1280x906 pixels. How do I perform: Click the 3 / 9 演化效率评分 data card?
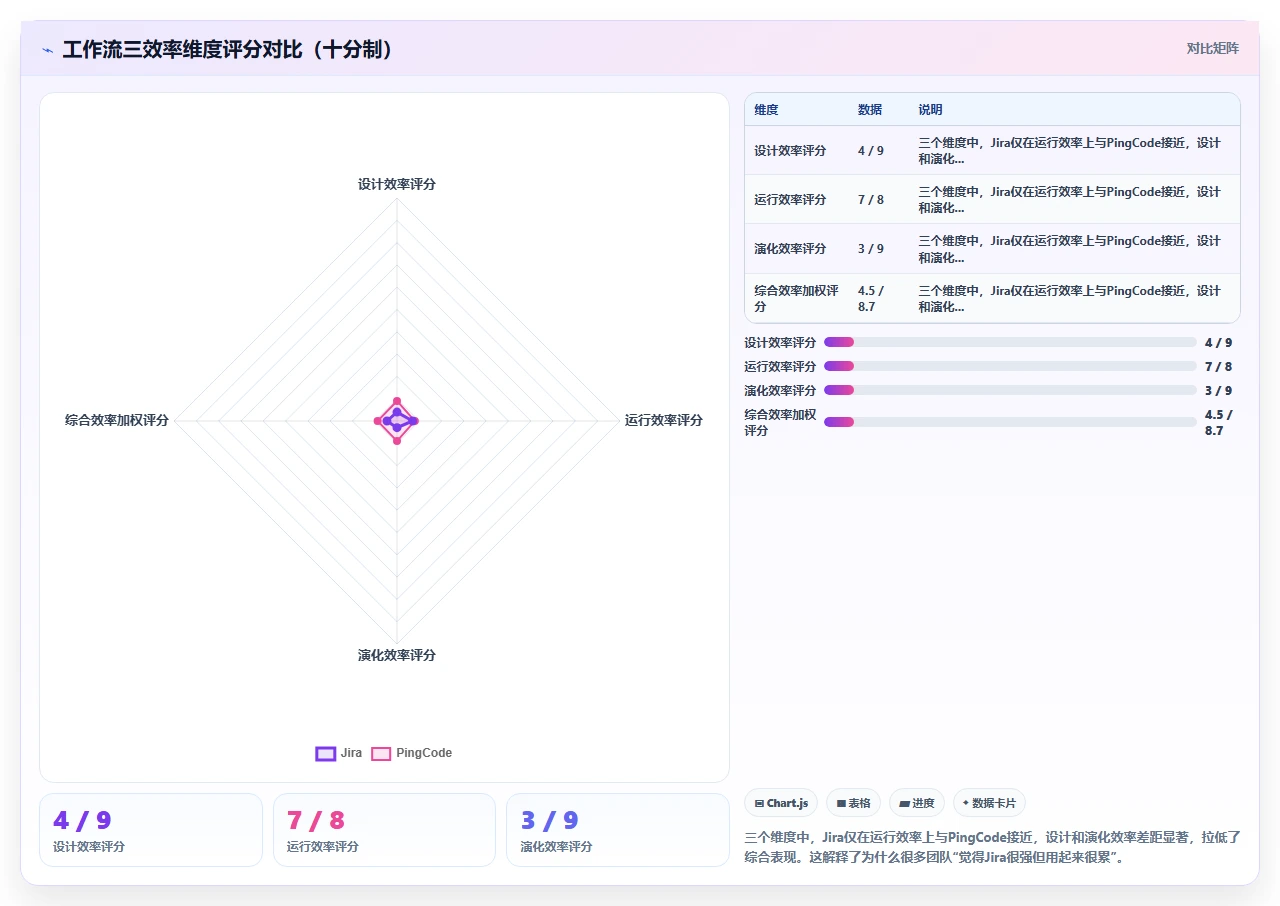(618, 830)
